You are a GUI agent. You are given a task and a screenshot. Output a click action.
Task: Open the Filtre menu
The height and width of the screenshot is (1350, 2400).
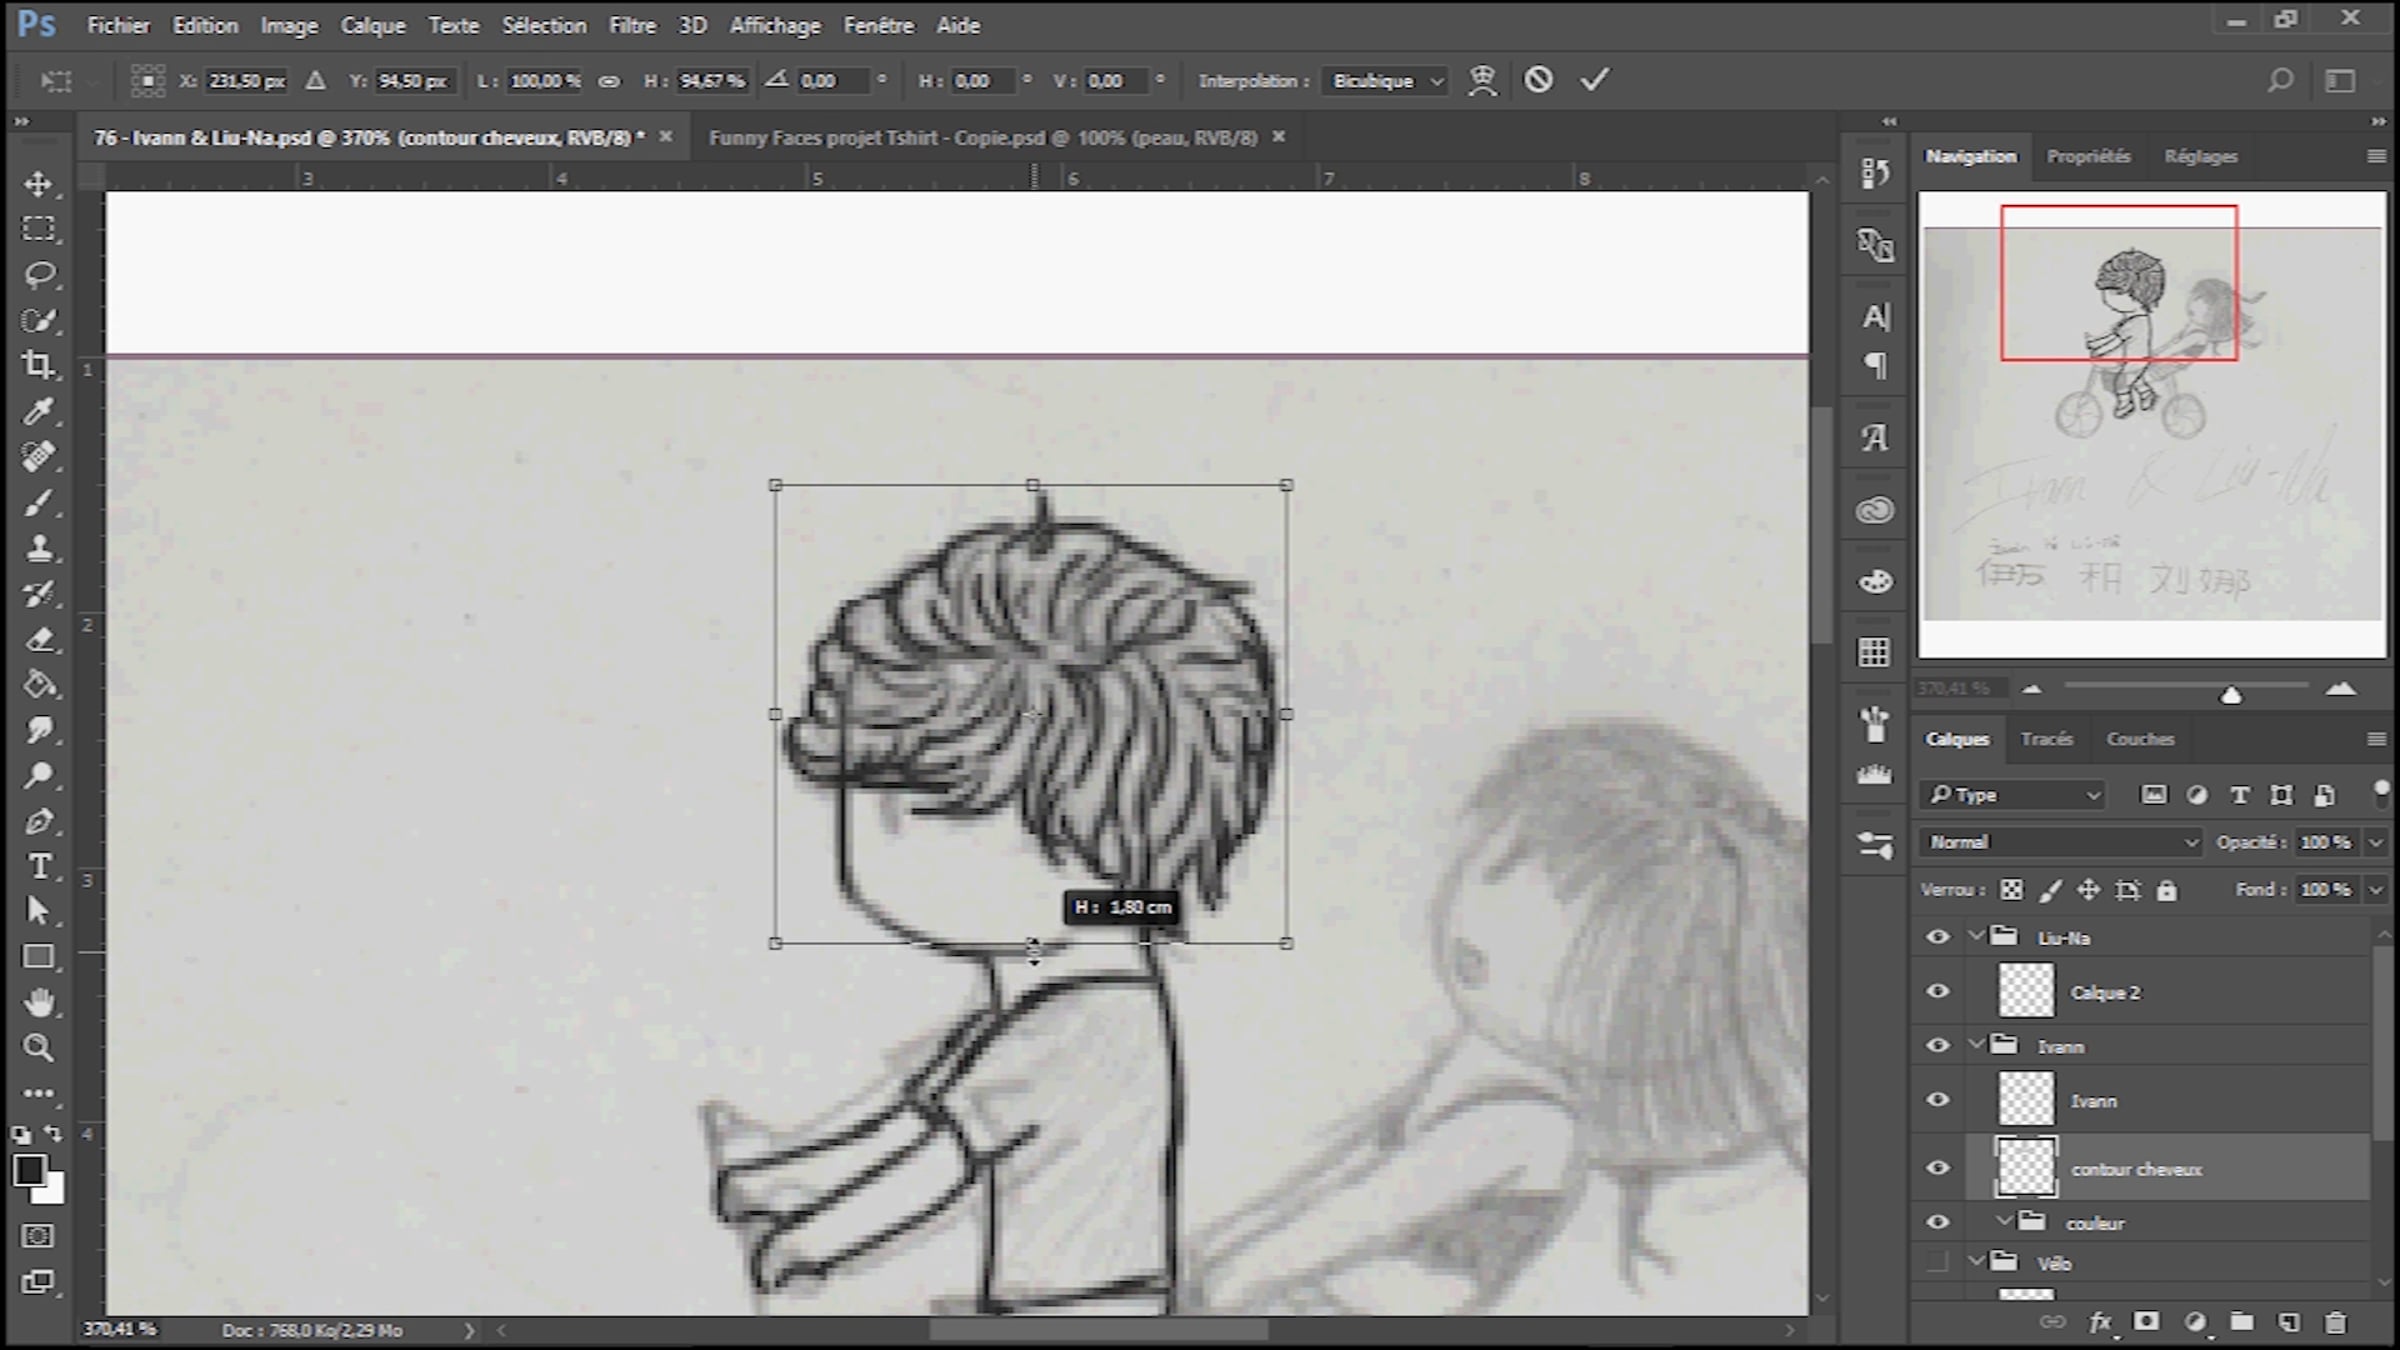632,26
